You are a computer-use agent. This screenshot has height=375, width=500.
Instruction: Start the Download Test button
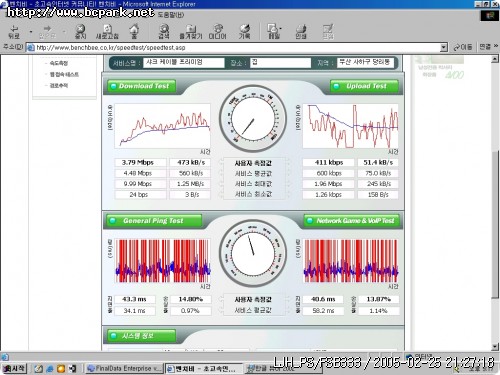tap(141, 86)
